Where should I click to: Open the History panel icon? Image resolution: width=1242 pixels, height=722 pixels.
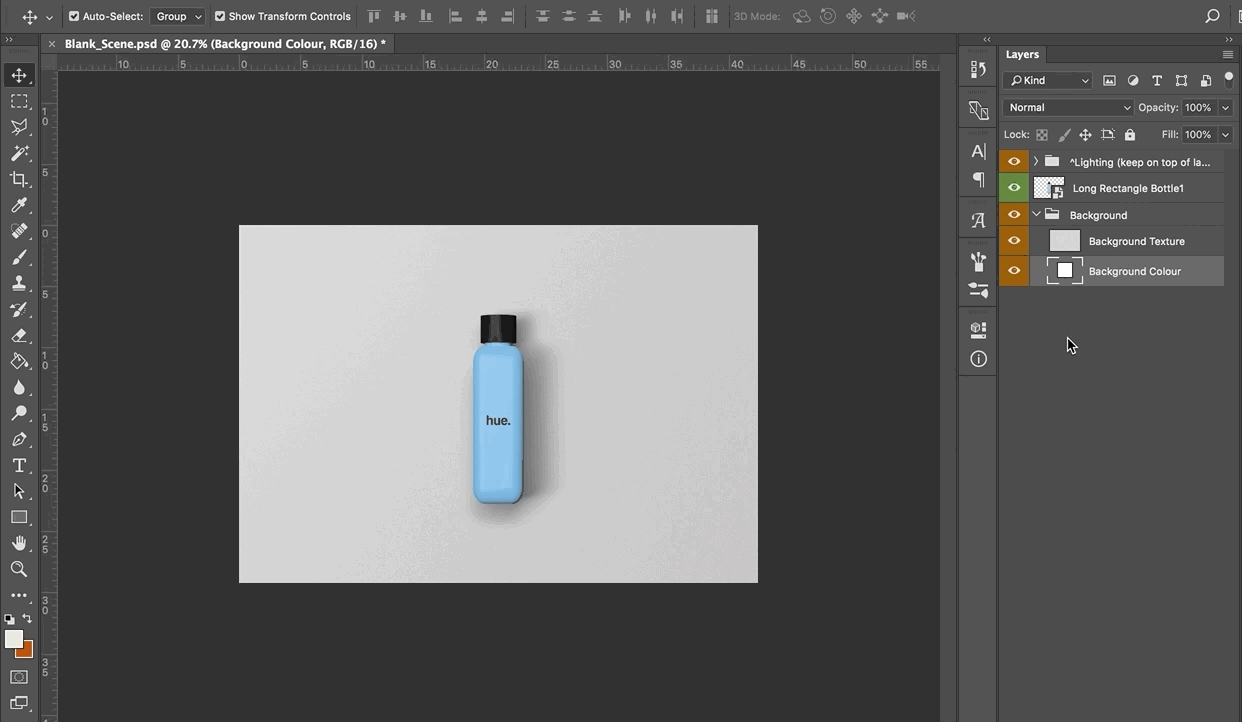[x=978, y=70]
